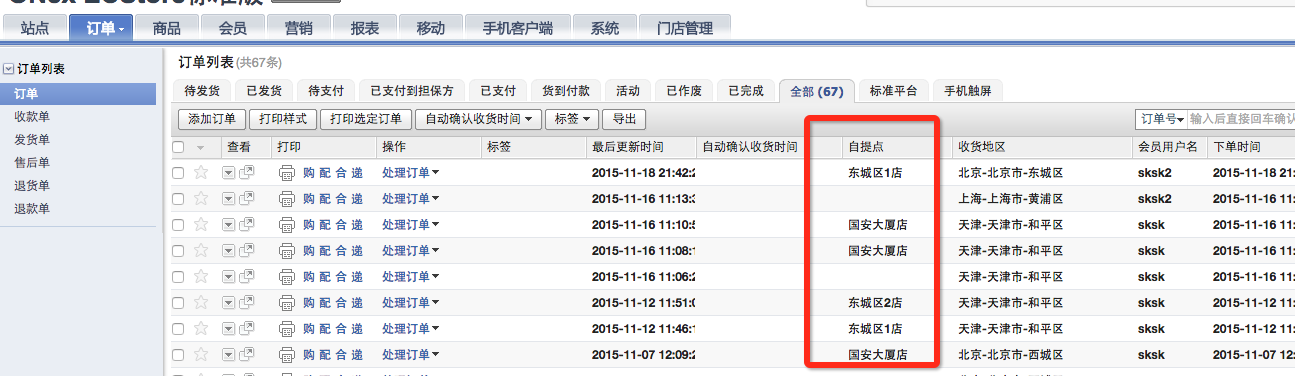The image size is (1295, 376).
Task: Open the 标签 toolbar dropdown
Action: click(x=572, y=119)
